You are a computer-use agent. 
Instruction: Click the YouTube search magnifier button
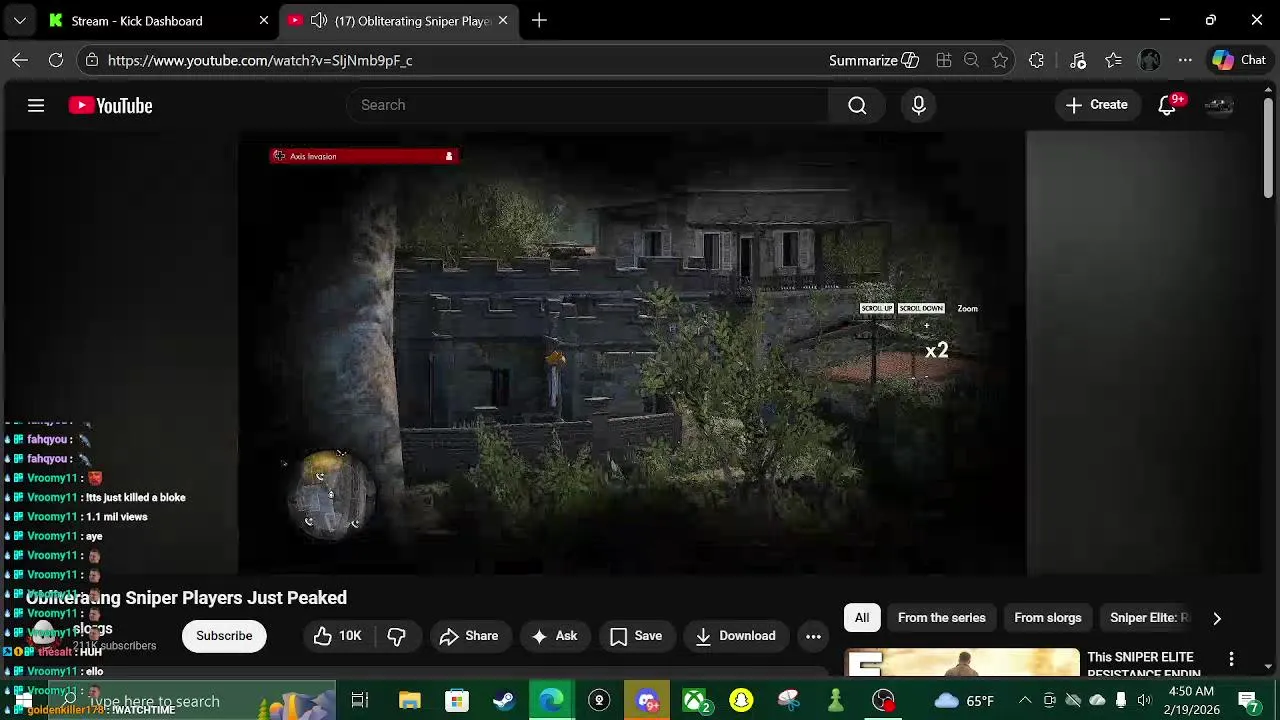coord(857,105)
